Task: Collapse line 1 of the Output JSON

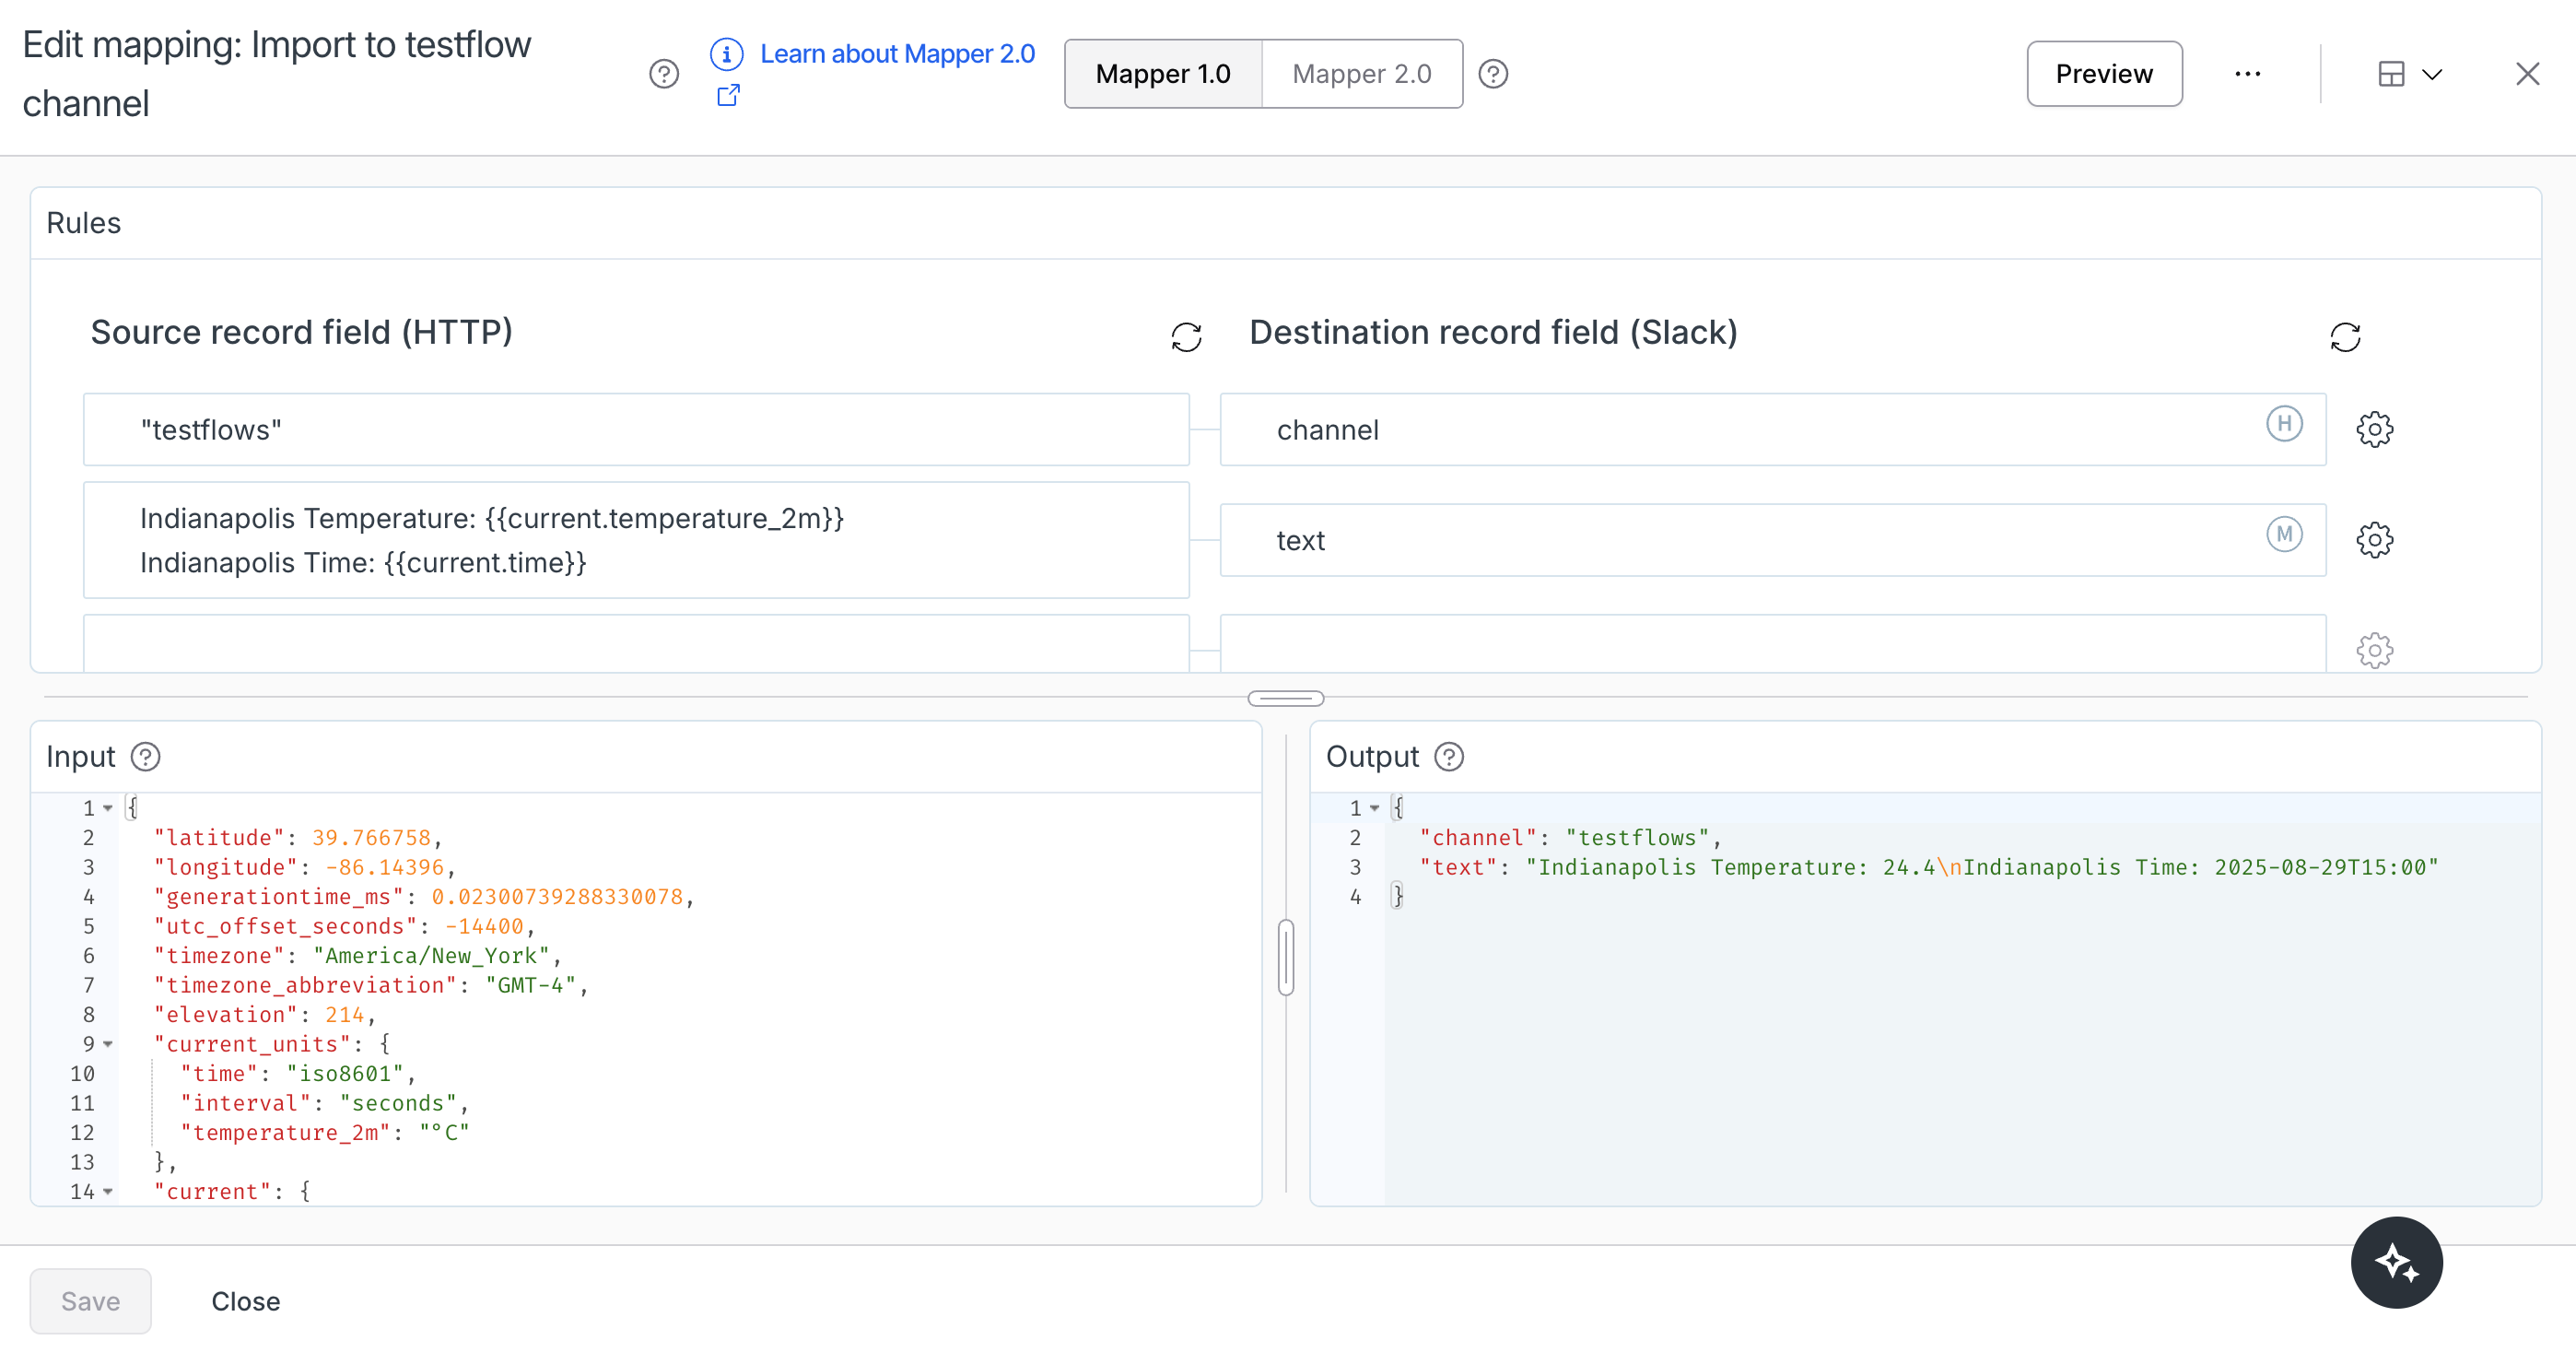Action: coord(1373,808)
